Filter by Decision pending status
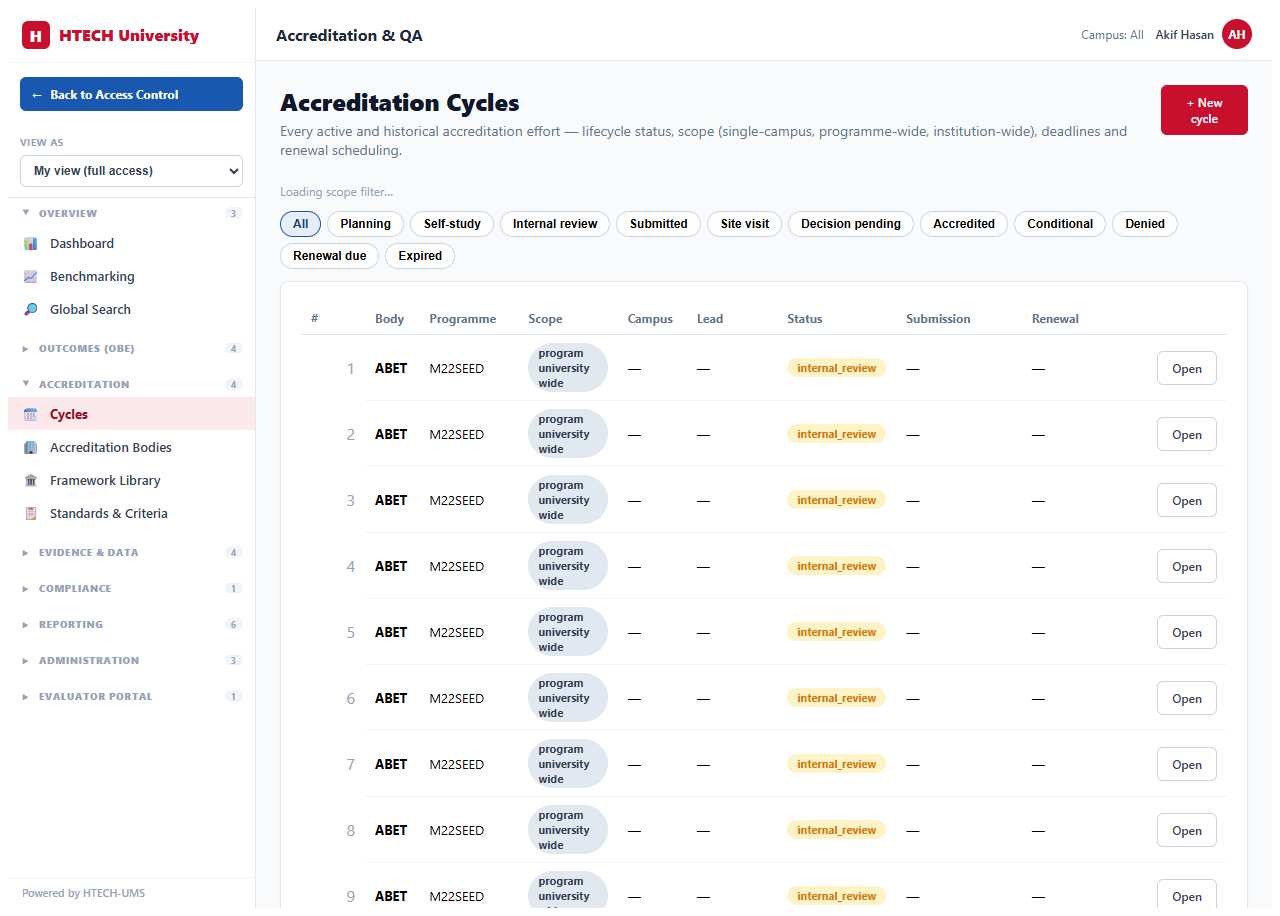1280x916 pixels. [x=851, y=224]
